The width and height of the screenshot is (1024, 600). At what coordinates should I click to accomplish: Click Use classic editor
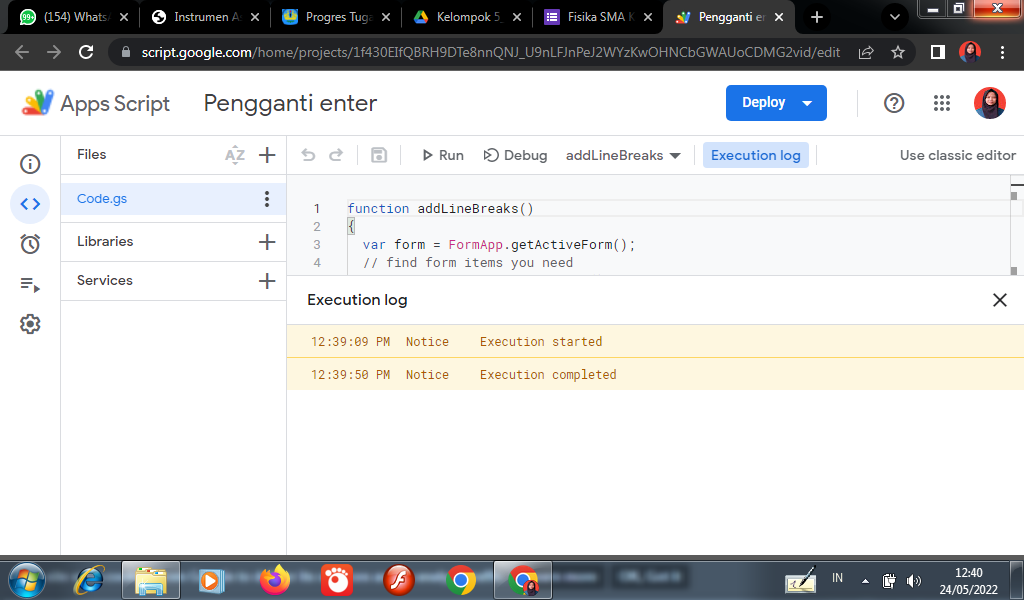pos(957,155)
